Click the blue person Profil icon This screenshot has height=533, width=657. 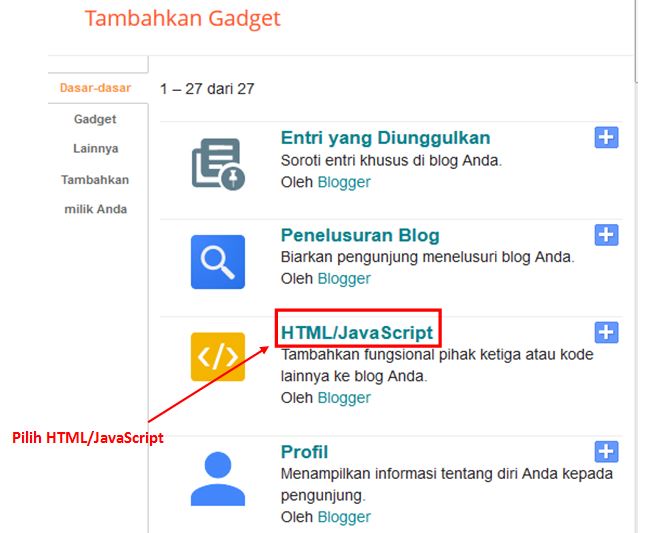coord(218,479)
